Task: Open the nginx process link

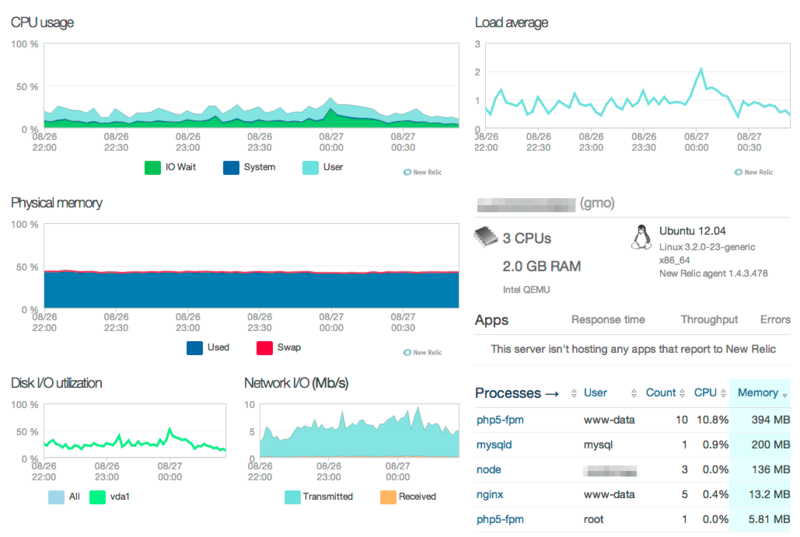Action: (x=490, y=495)
